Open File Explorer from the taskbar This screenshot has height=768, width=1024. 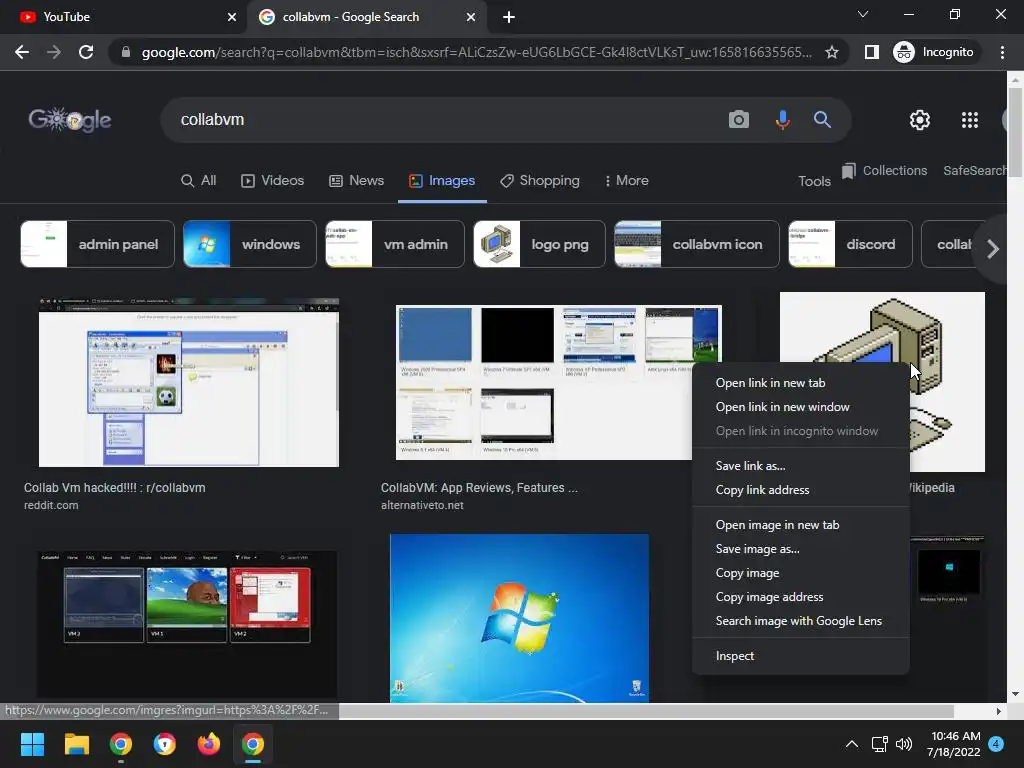click(76, 744)
